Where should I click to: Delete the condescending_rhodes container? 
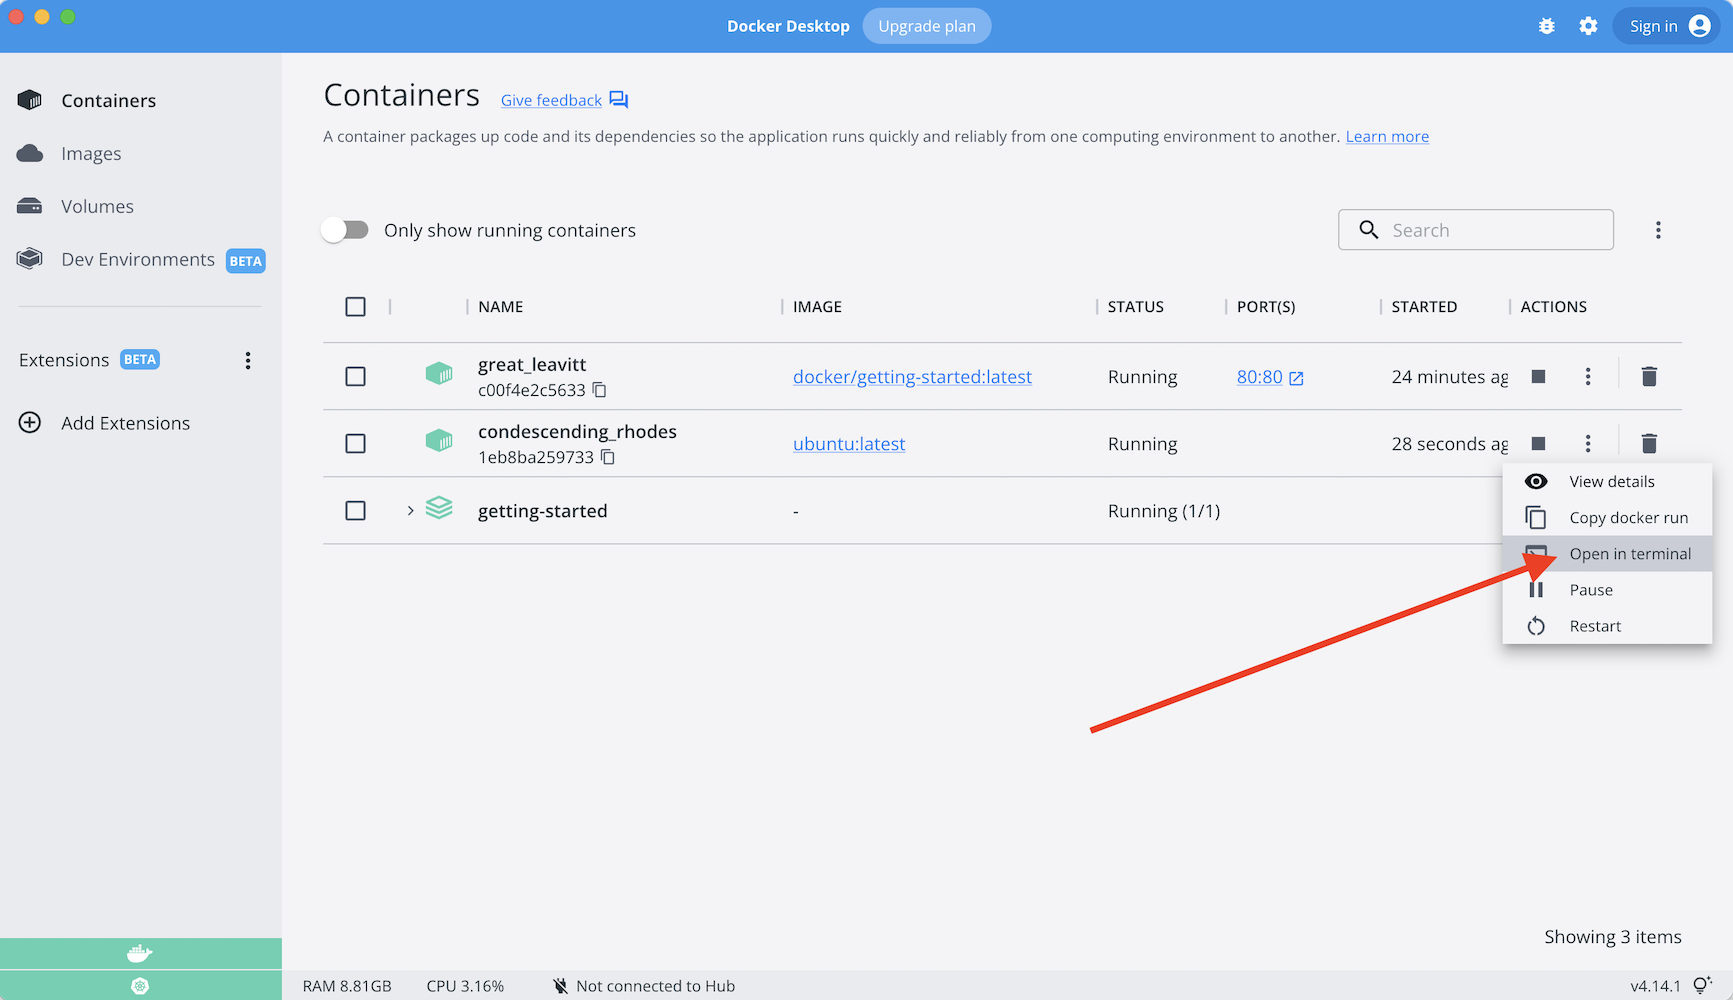[x=1648, y=443]
